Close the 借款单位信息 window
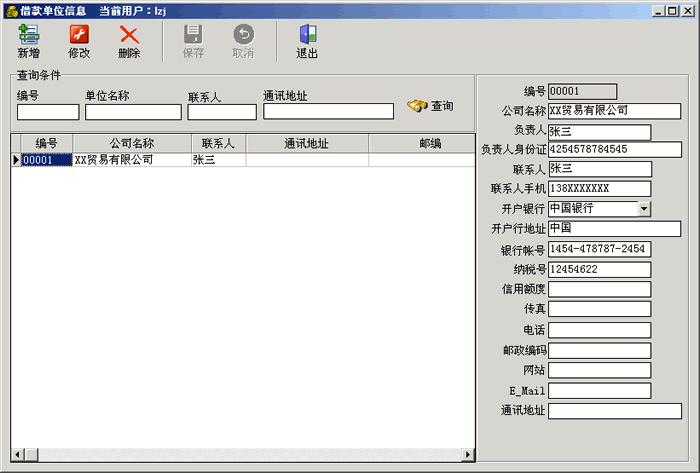This screenshot has width=700, height=473. tap(688, 11)
